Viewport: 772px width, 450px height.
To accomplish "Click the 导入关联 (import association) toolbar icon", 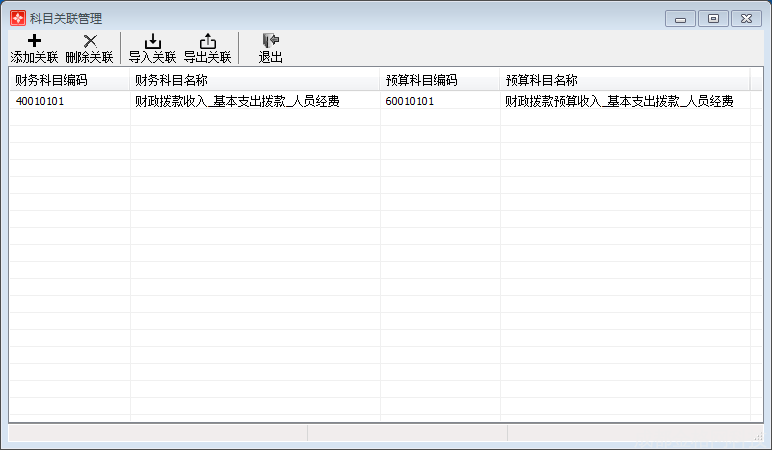I will tap(152, 47).
